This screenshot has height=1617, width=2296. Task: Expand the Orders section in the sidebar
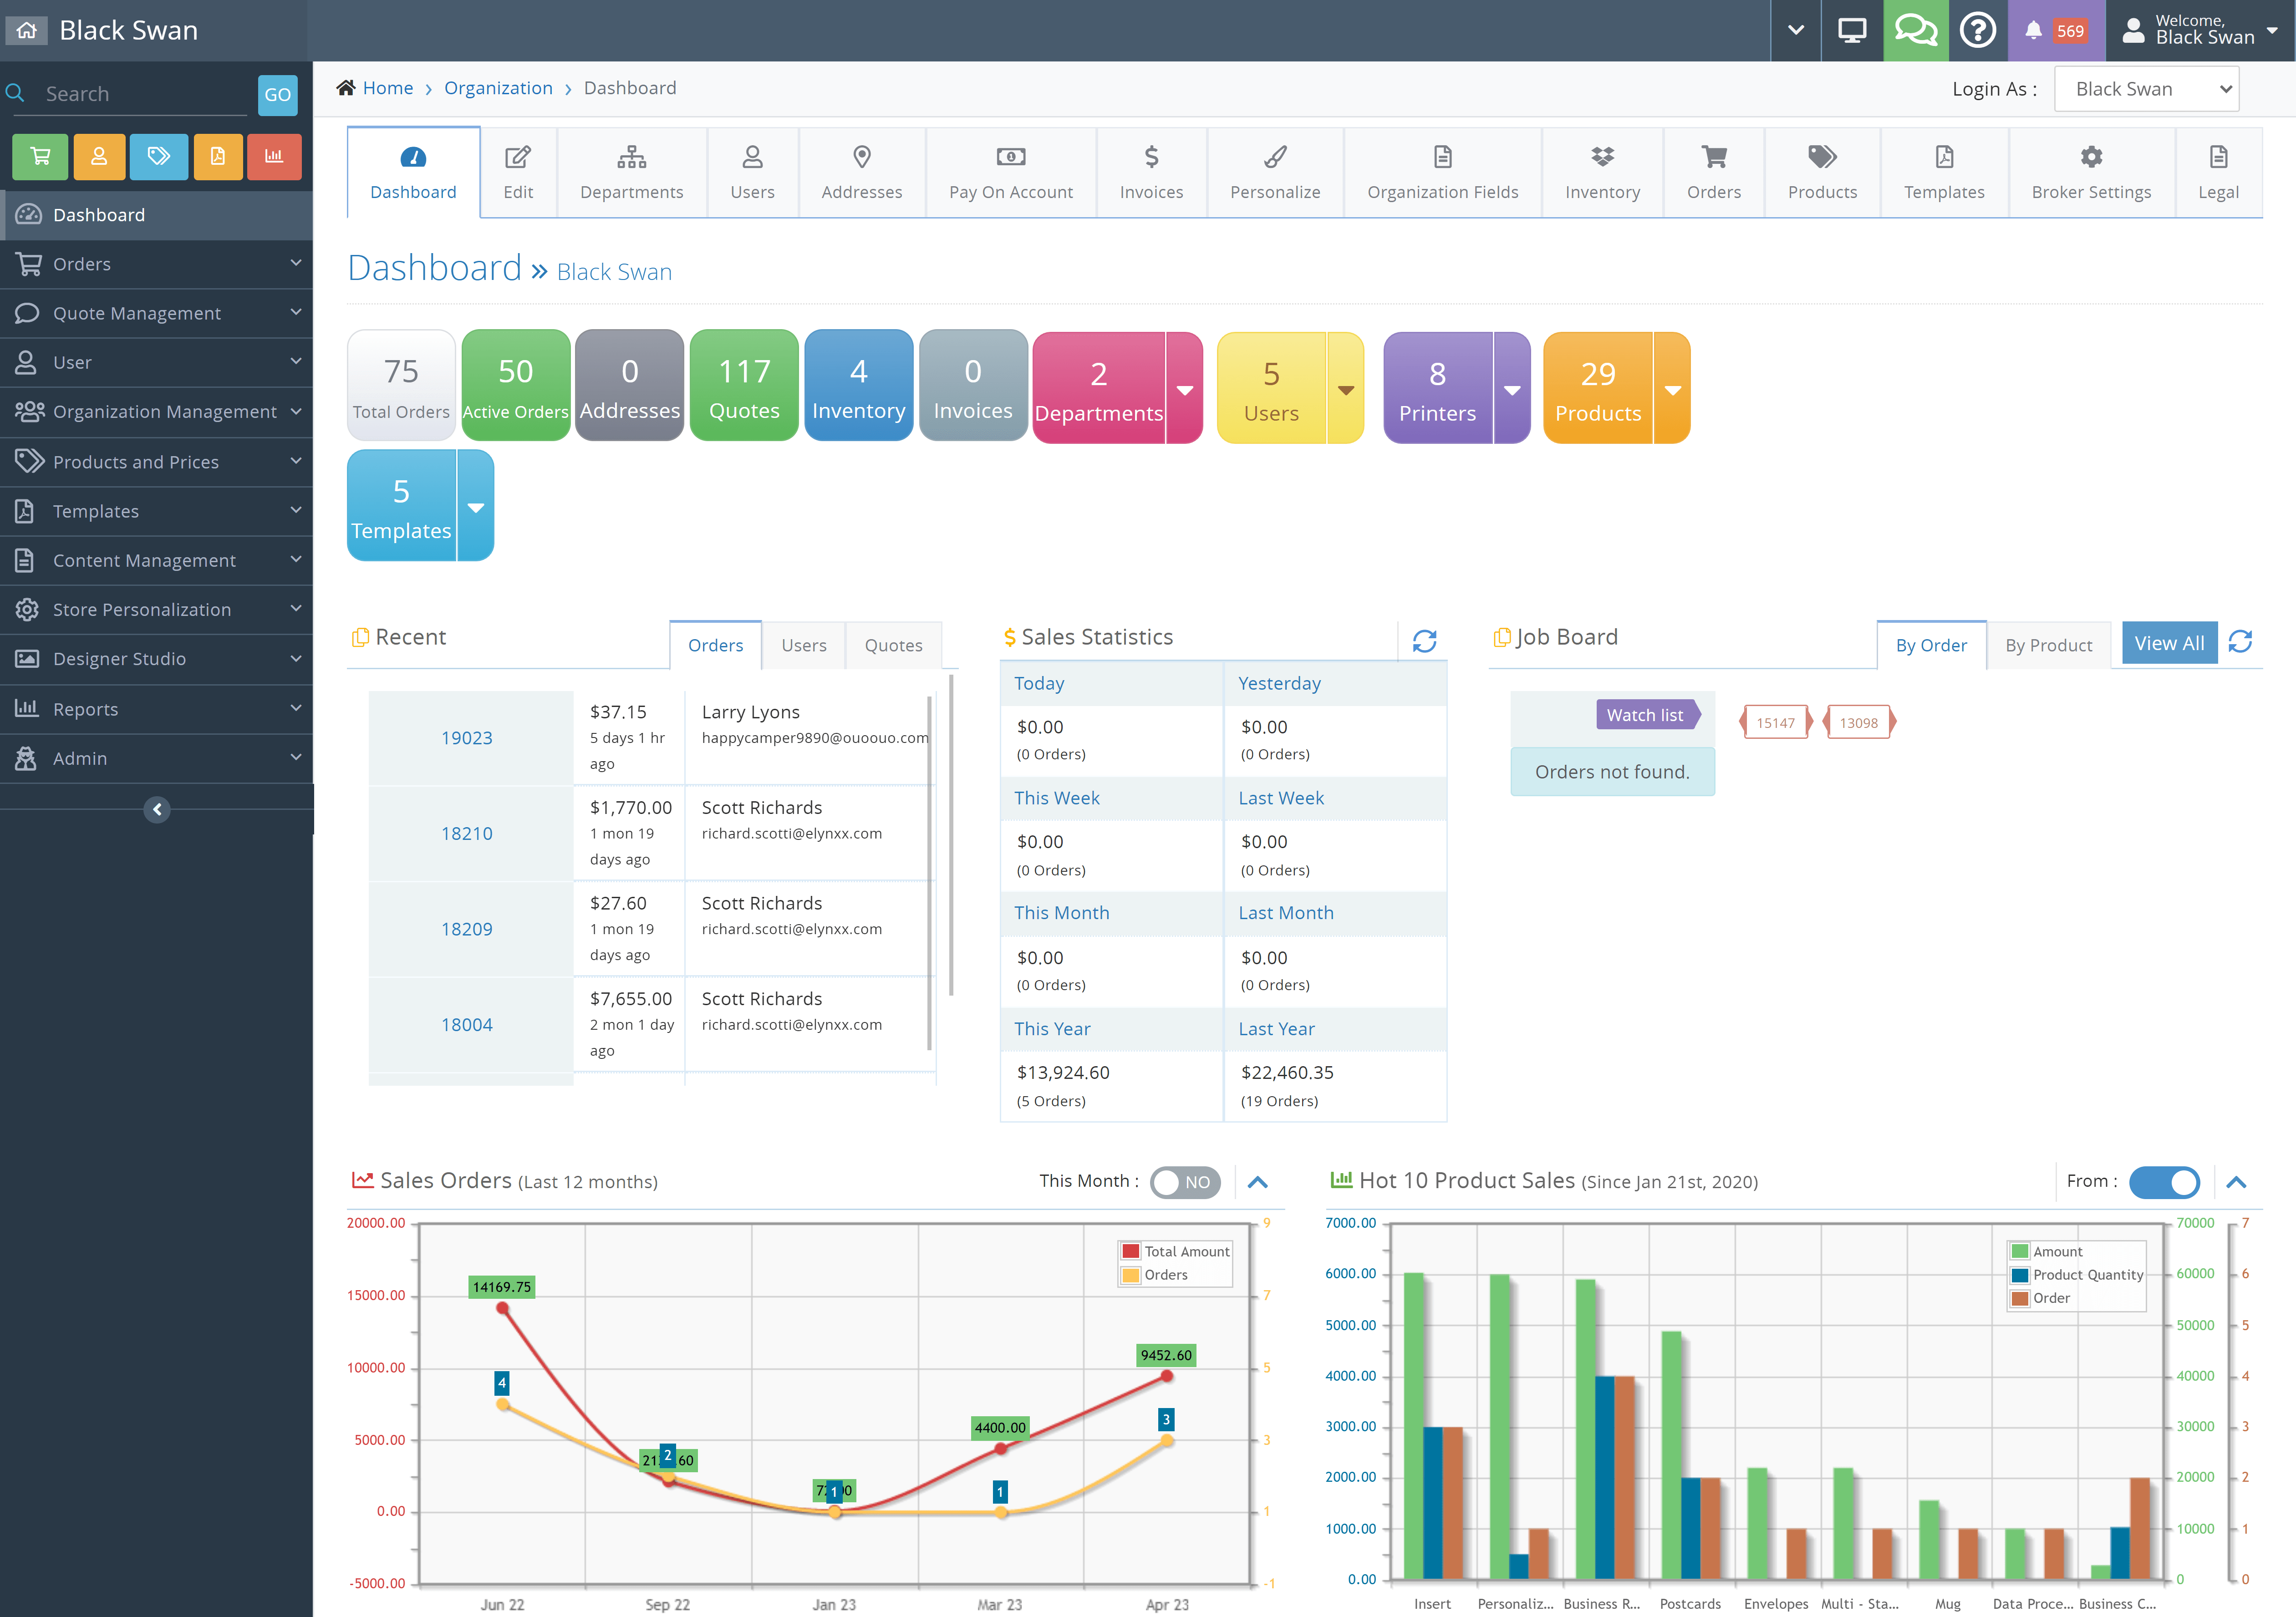156,264
